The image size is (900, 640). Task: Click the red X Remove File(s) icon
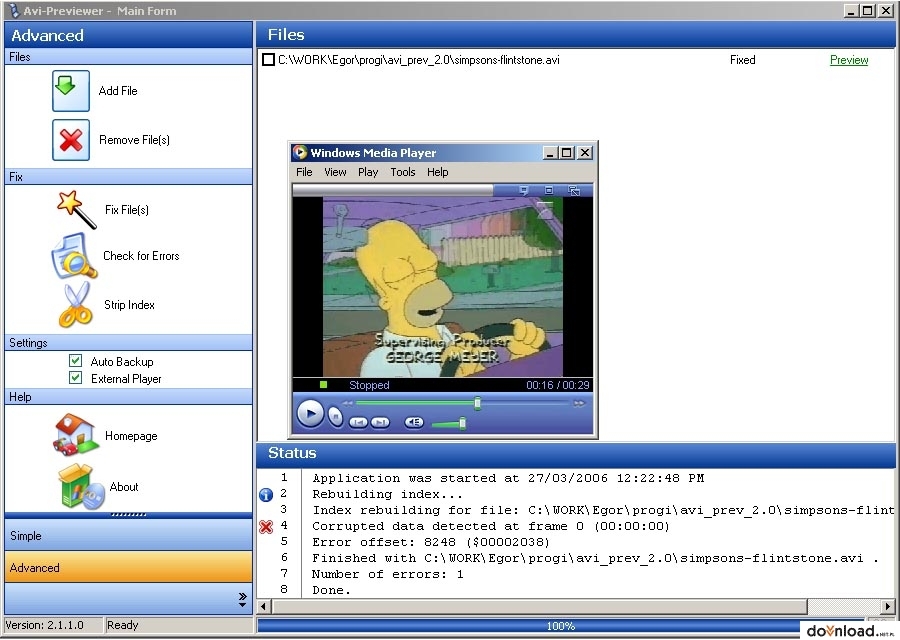(71, 140)
